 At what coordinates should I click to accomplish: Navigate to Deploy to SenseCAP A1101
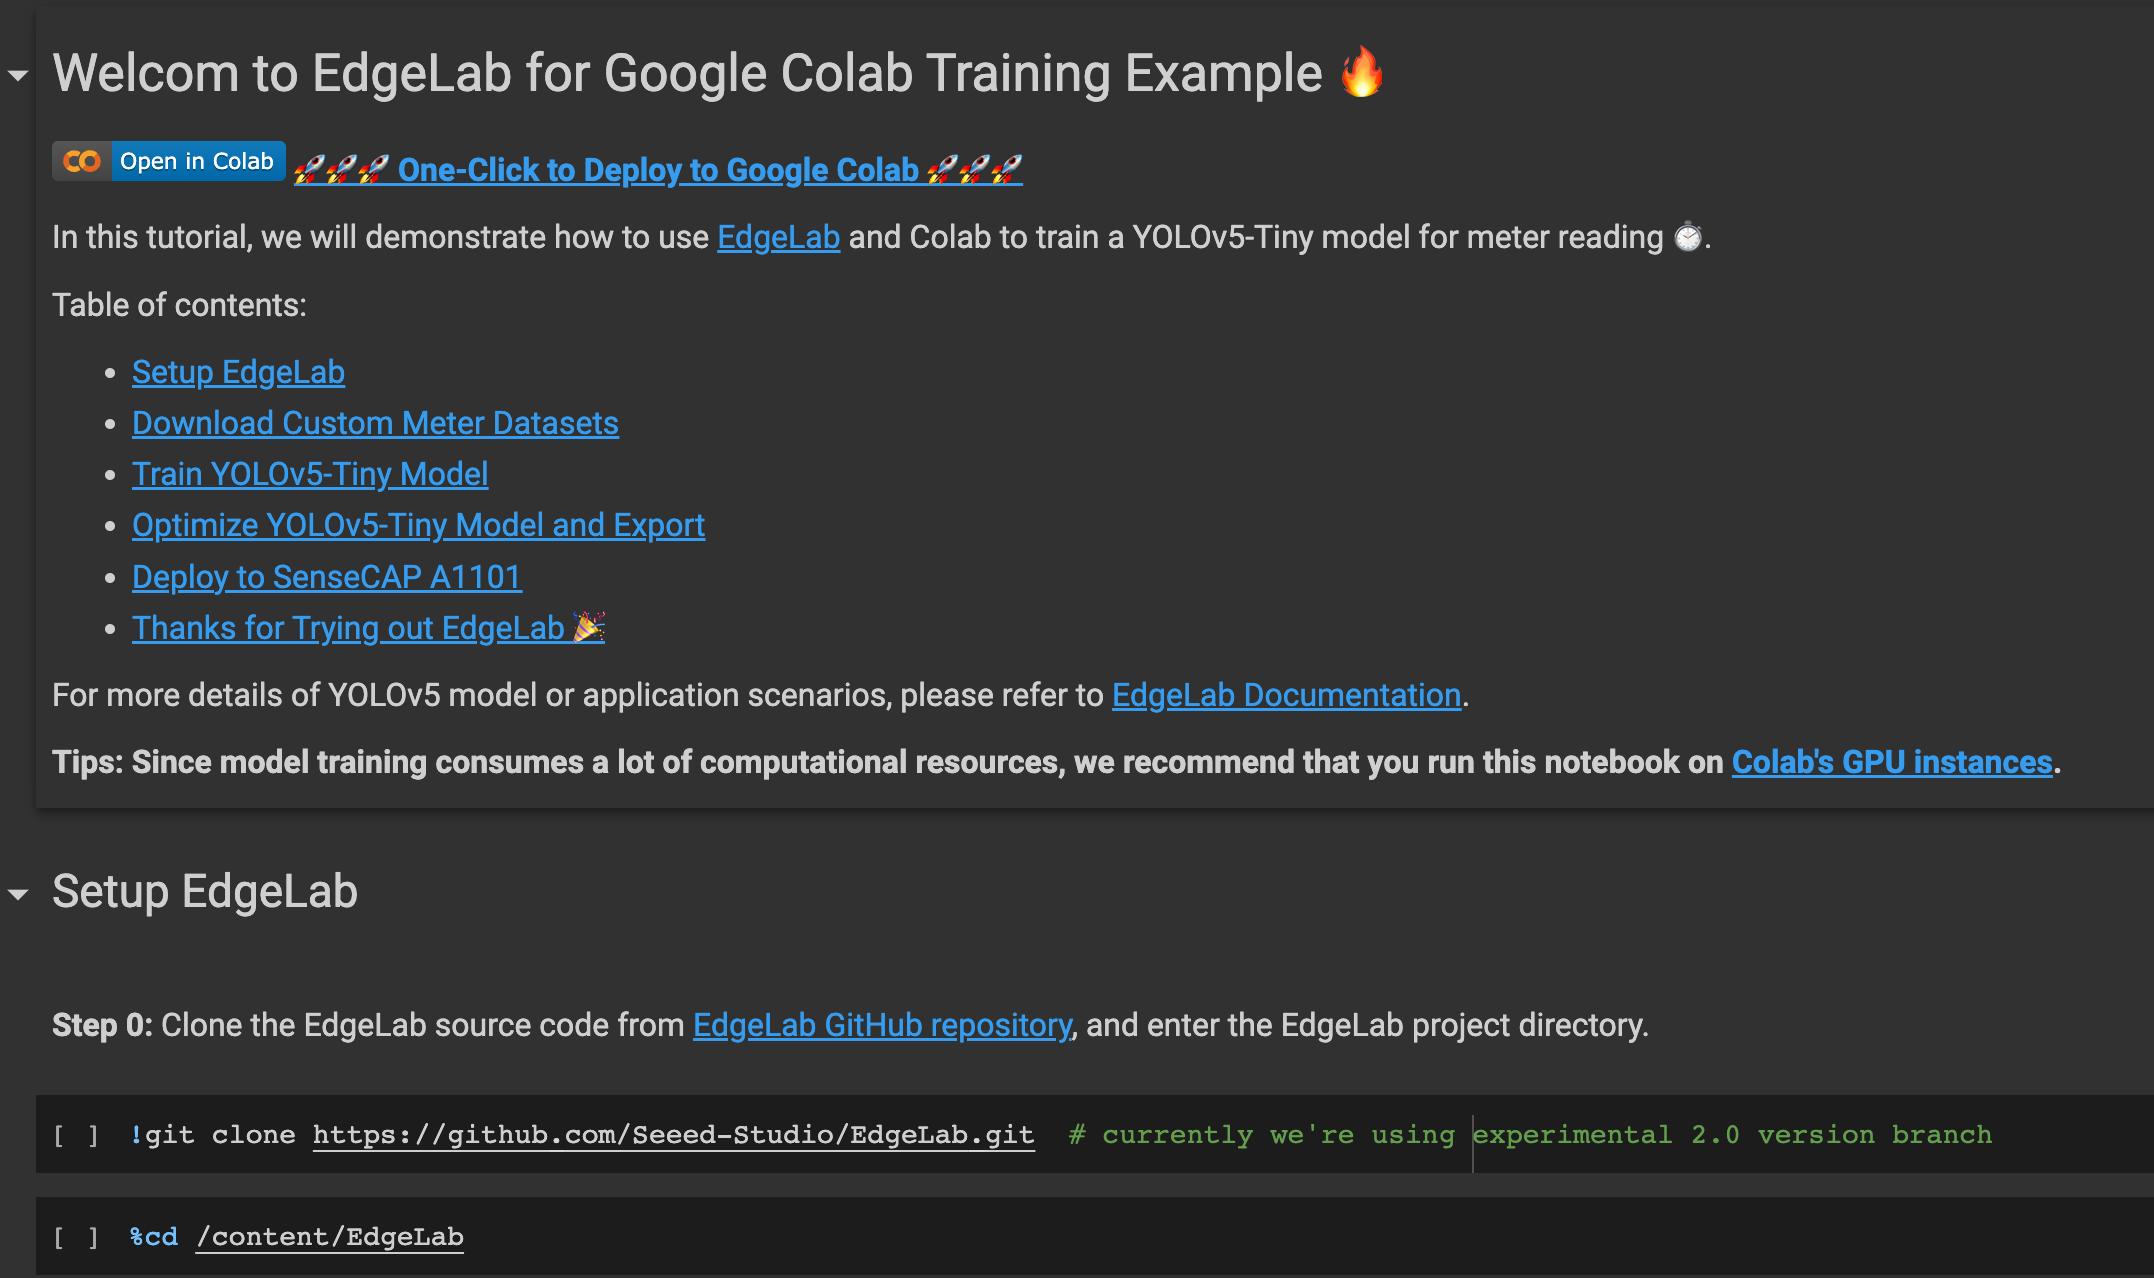coord(327,577)
